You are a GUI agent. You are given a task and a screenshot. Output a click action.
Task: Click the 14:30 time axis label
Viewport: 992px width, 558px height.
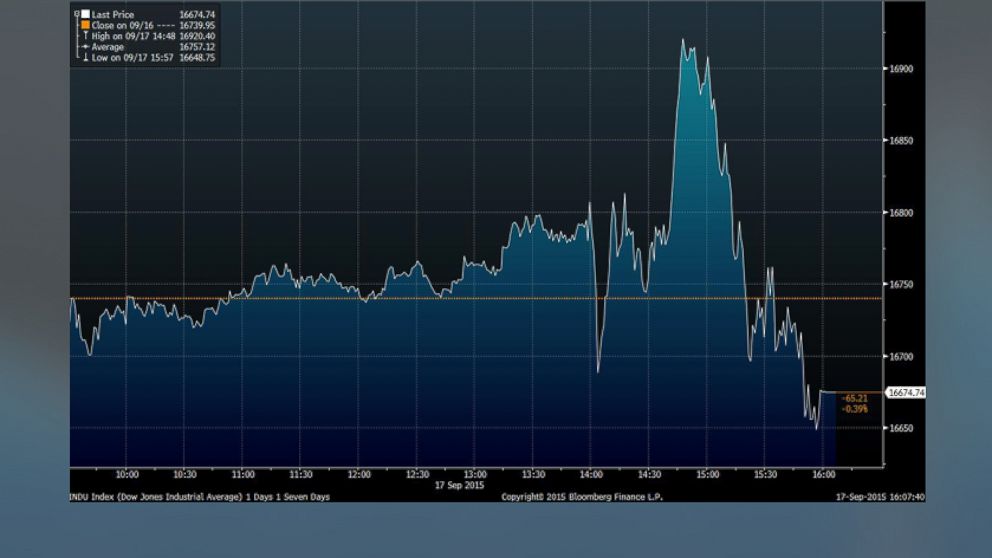pos(649,474)
